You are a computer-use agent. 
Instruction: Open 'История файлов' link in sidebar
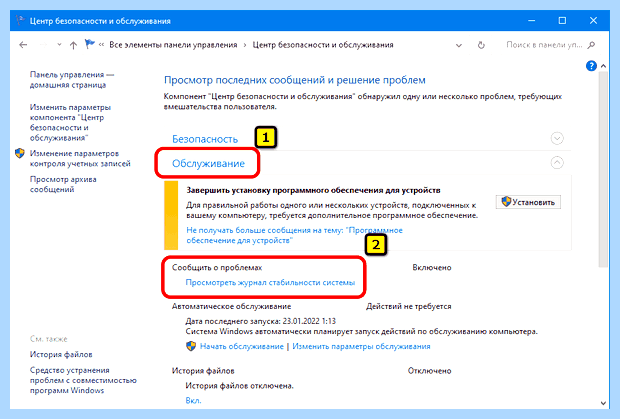pos(61,355)
